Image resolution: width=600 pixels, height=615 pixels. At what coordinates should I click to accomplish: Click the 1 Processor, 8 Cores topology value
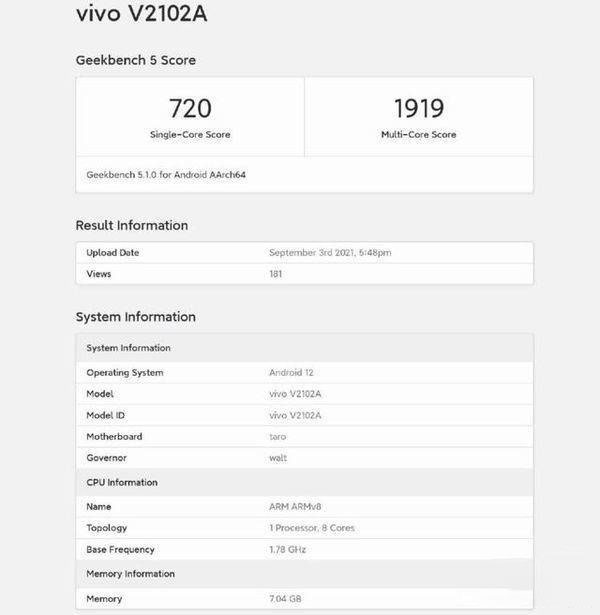pyautogui.click(x=312, y=528)
